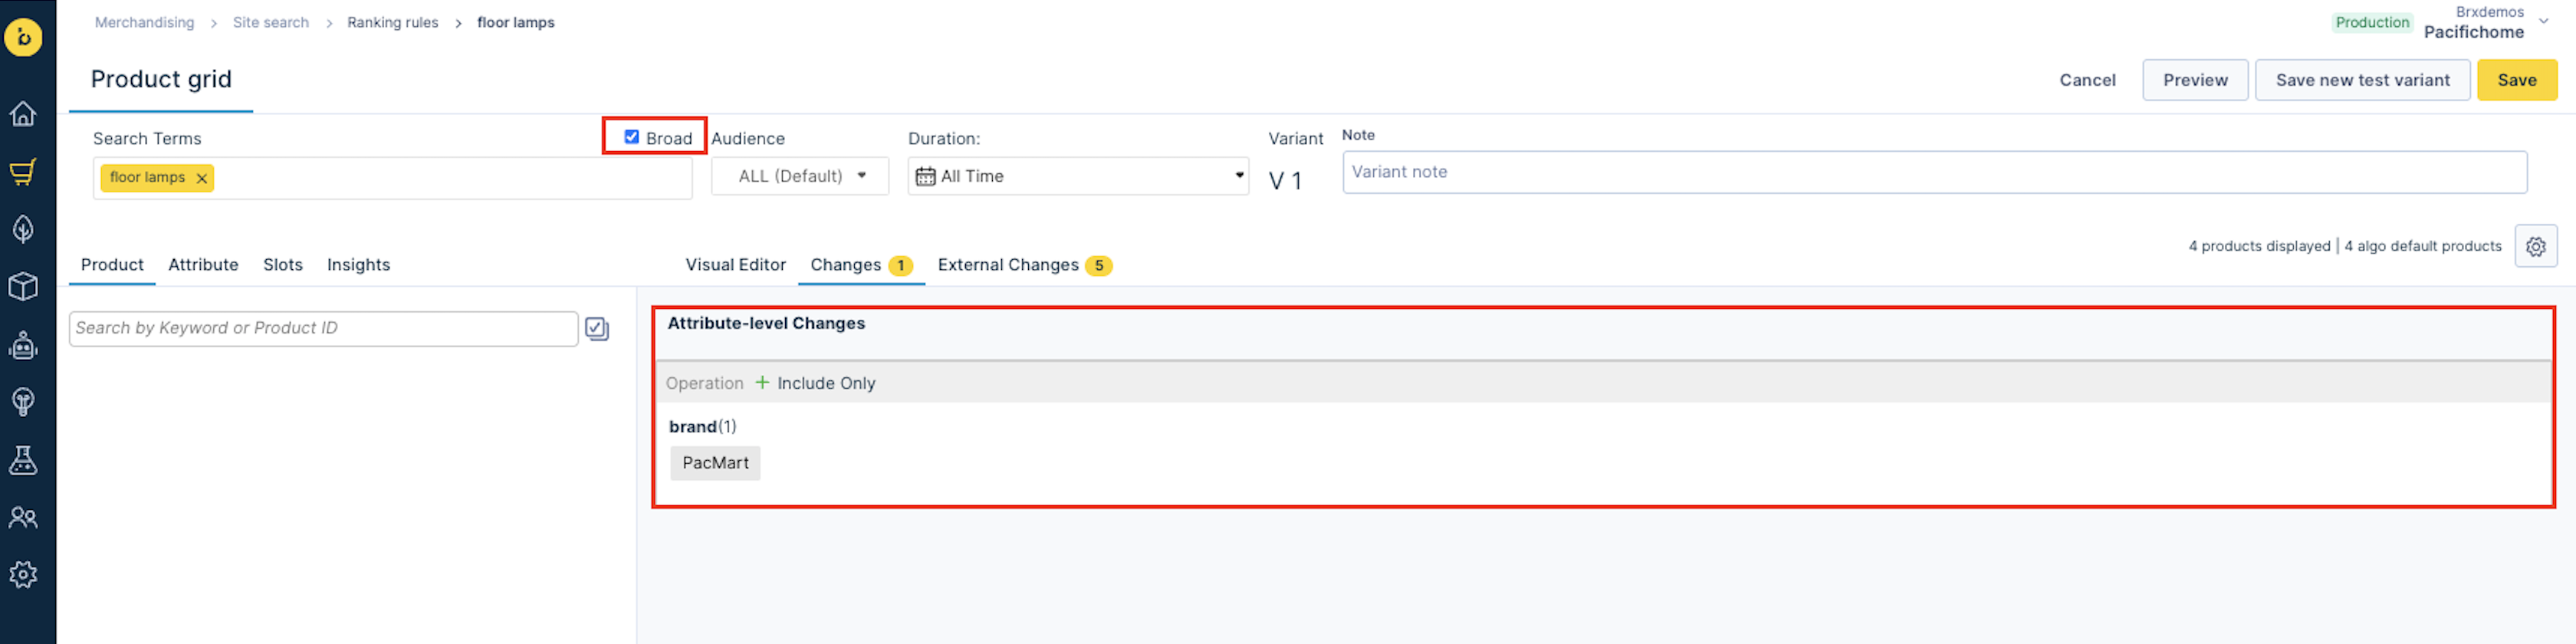The width and height of the screenshot is (2576, 644).
Task: Open the lightbulb insights sidebar icon
Action: (23, 402)
